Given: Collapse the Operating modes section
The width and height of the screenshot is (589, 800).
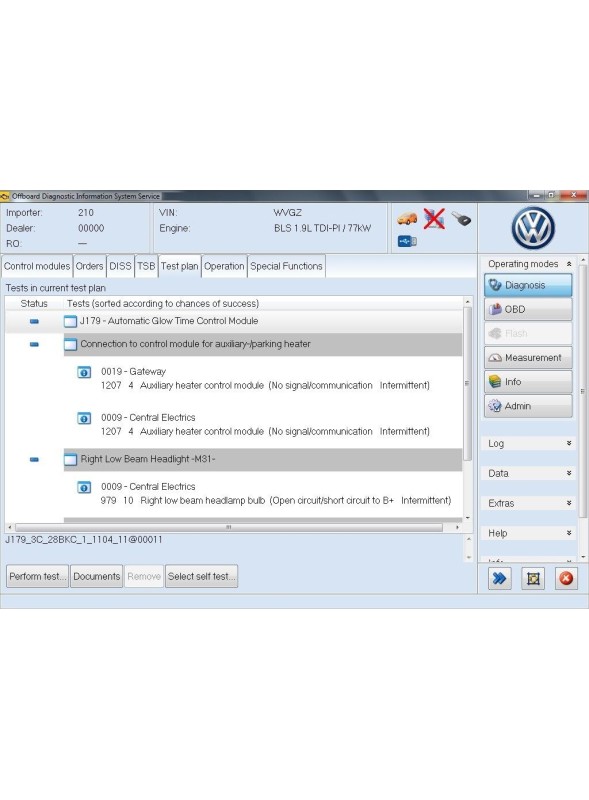Looking at the screenshot, I should [569, 264].
